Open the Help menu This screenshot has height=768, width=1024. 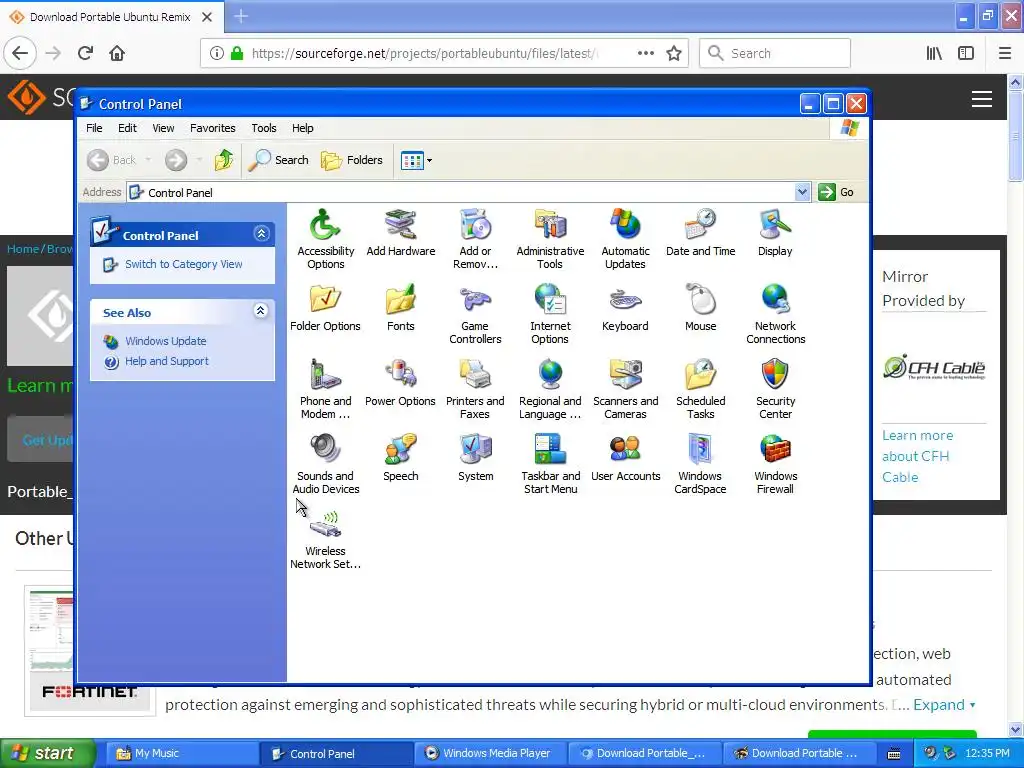click(x=302, y=128)
